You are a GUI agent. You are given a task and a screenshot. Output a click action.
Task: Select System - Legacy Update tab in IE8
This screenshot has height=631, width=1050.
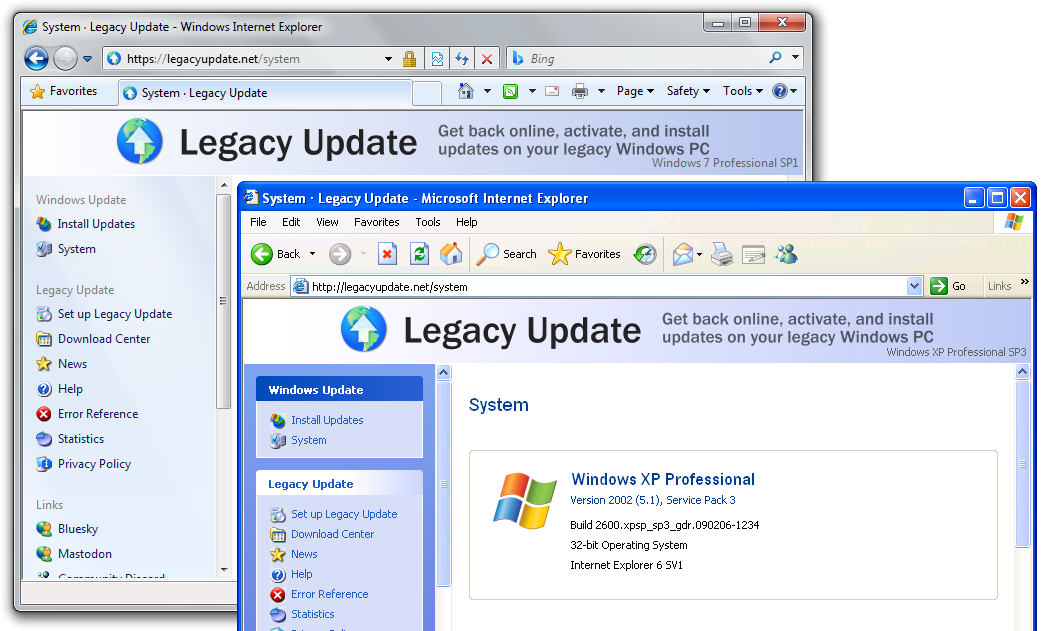265,93
